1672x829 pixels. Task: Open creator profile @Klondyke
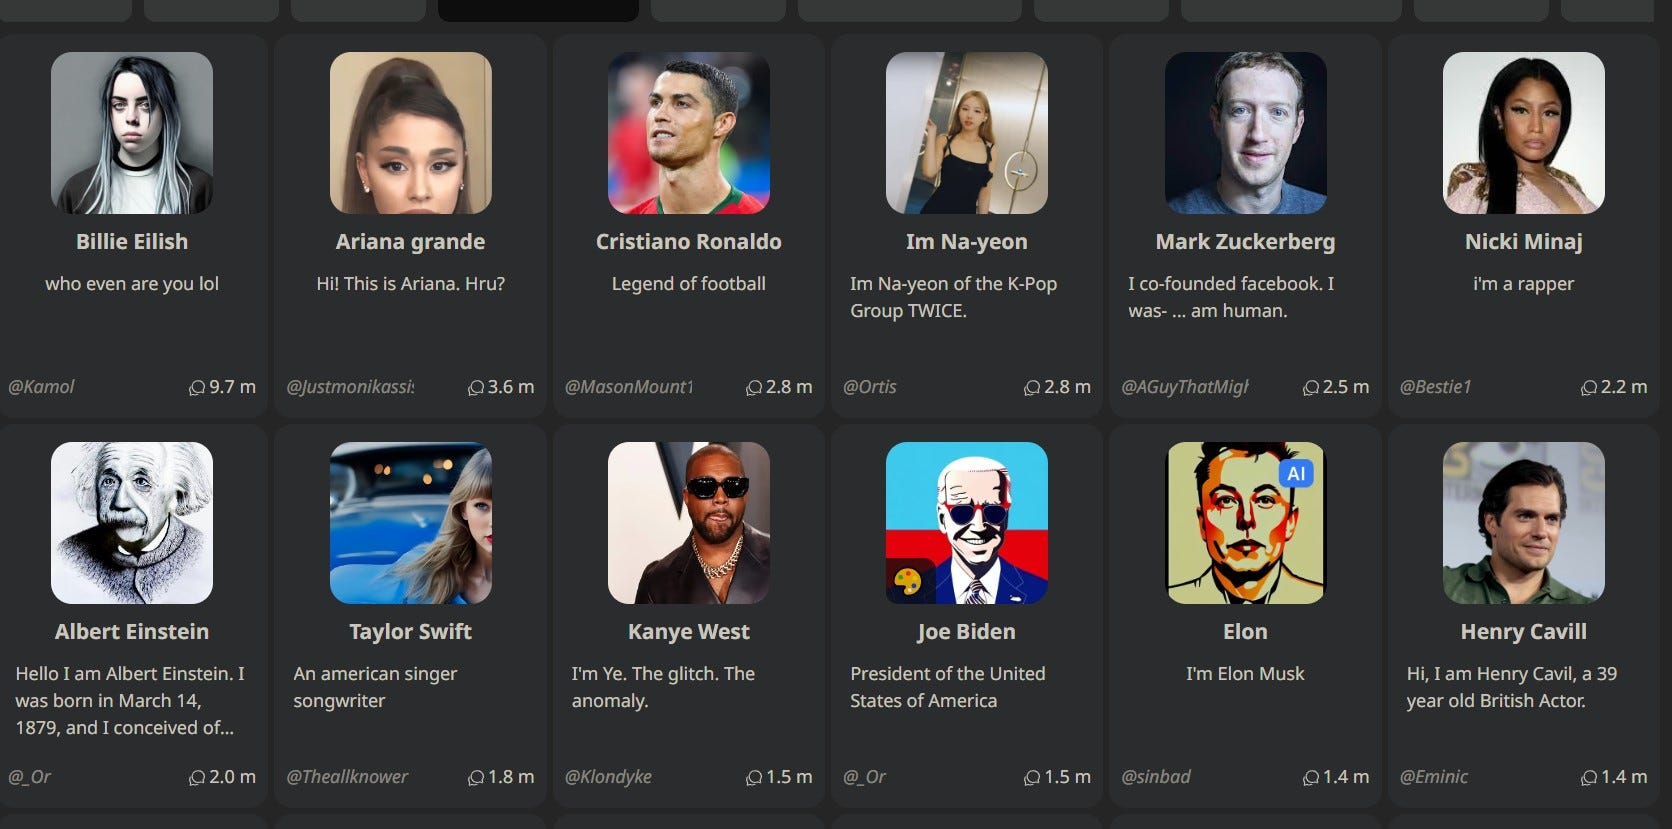(x=608, y=777)
